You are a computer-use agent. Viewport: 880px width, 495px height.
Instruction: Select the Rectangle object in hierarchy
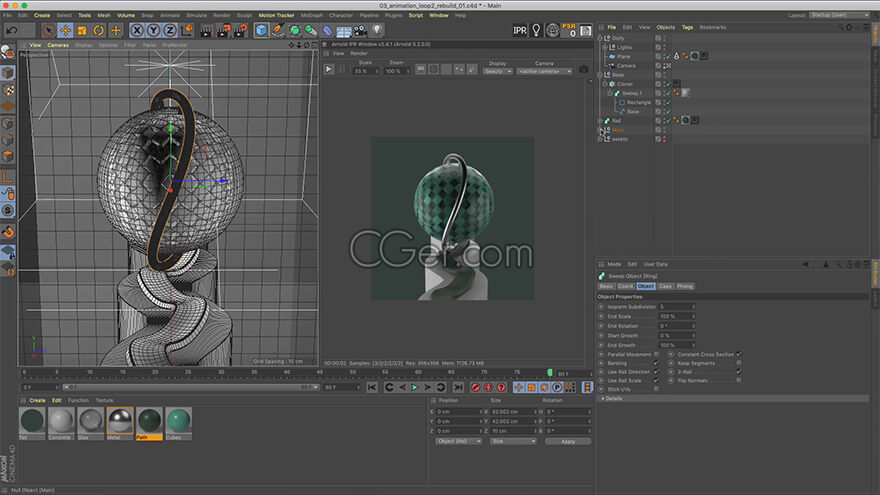638,102
